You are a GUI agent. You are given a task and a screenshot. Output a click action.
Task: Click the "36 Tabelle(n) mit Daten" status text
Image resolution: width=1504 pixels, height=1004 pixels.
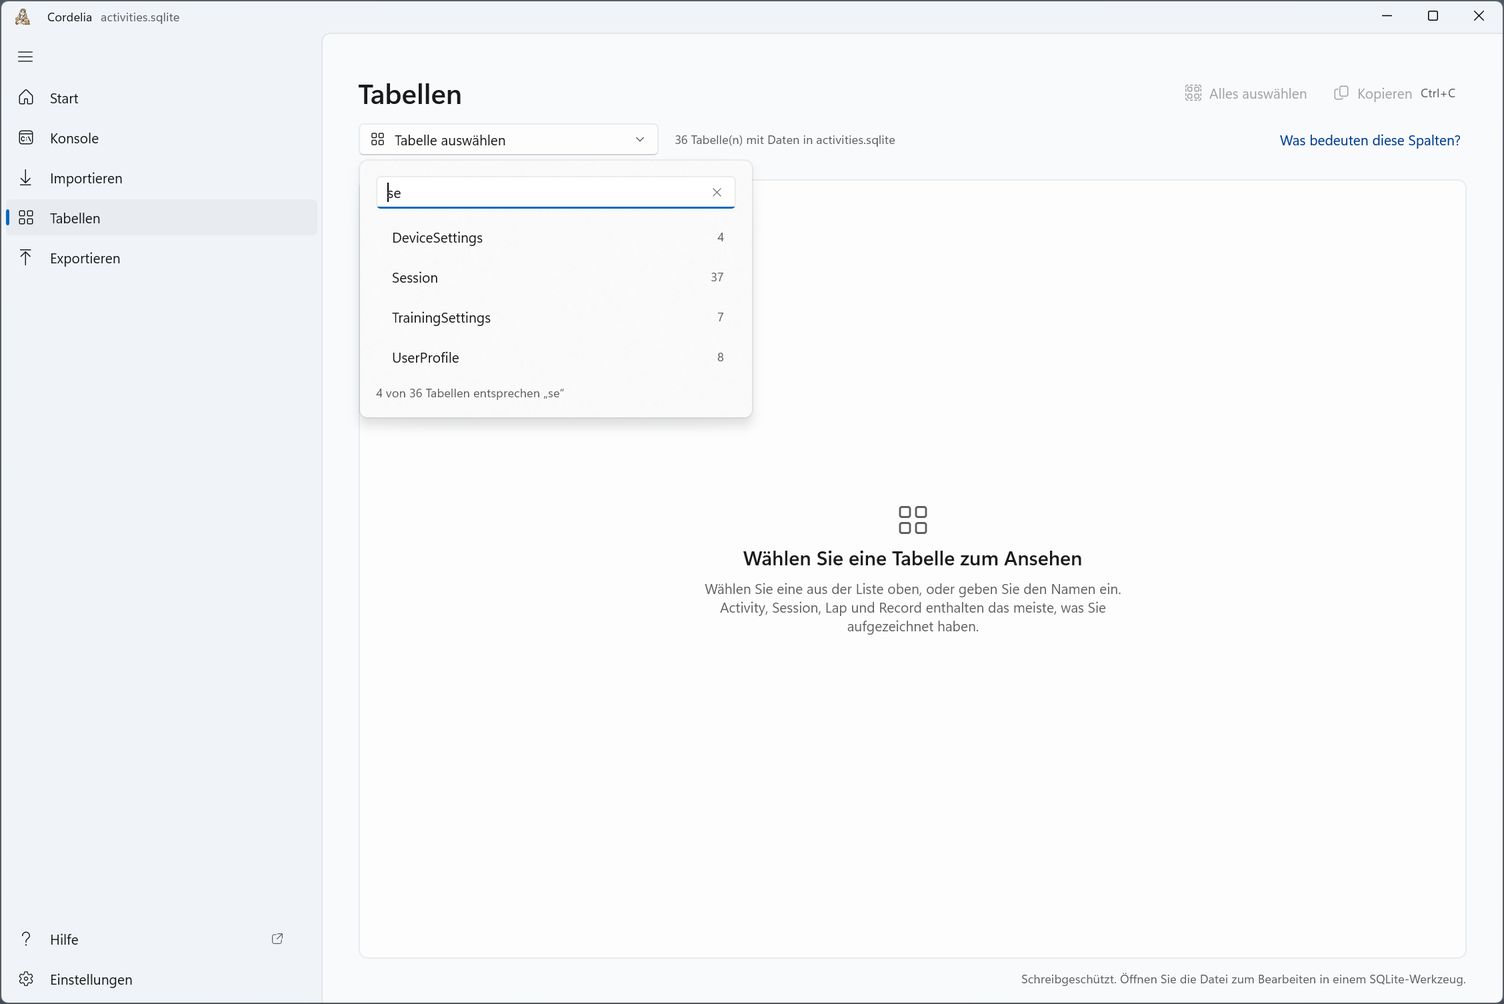pyautogui.click(x=784, y=140)
